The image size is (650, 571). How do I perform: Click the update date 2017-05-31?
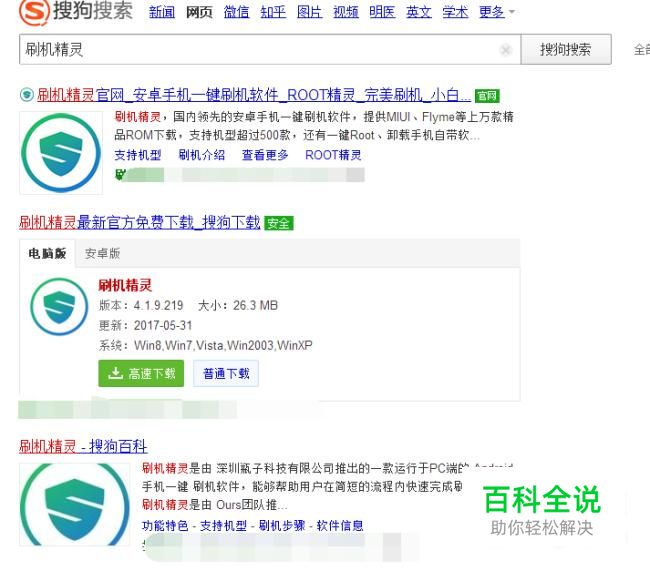[163, 326]
